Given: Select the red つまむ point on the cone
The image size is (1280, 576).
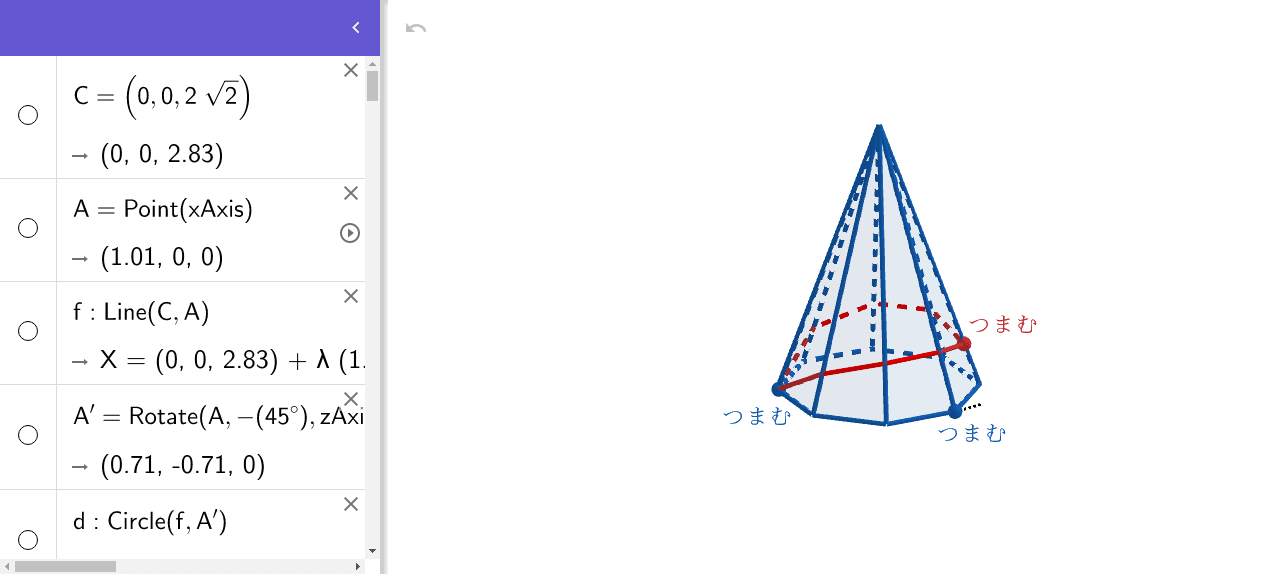Looking at the screenshot, I should point(964,344).
